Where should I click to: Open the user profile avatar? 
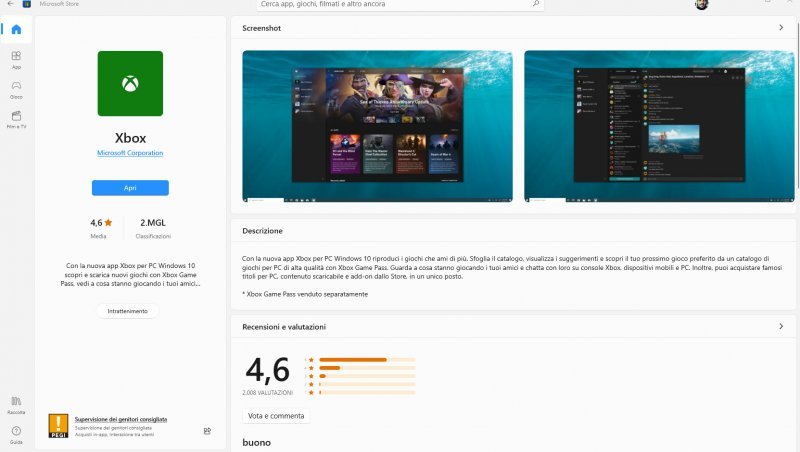pos(702,4)
